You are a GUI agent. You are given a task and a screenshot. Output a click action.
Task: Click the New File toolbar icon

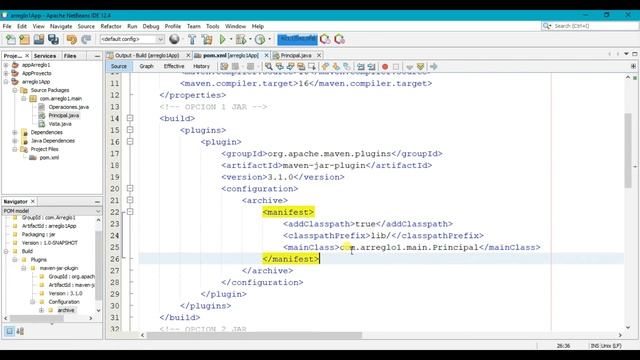(x=11, y=39)
